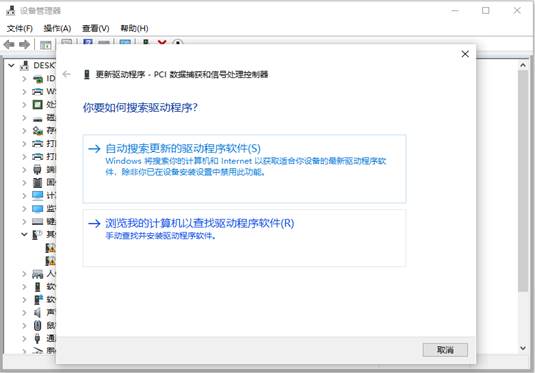The width and height of the screenshot is (535, 373).
Task: Click the red X uninstall device icon
Action: (x=162, y=42)
